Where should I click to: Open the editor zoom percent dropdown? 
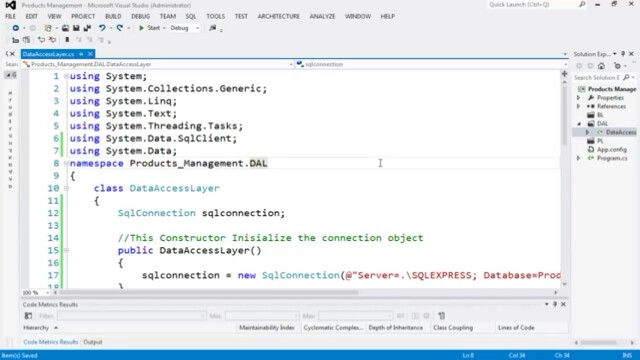[x=47, y=293]
